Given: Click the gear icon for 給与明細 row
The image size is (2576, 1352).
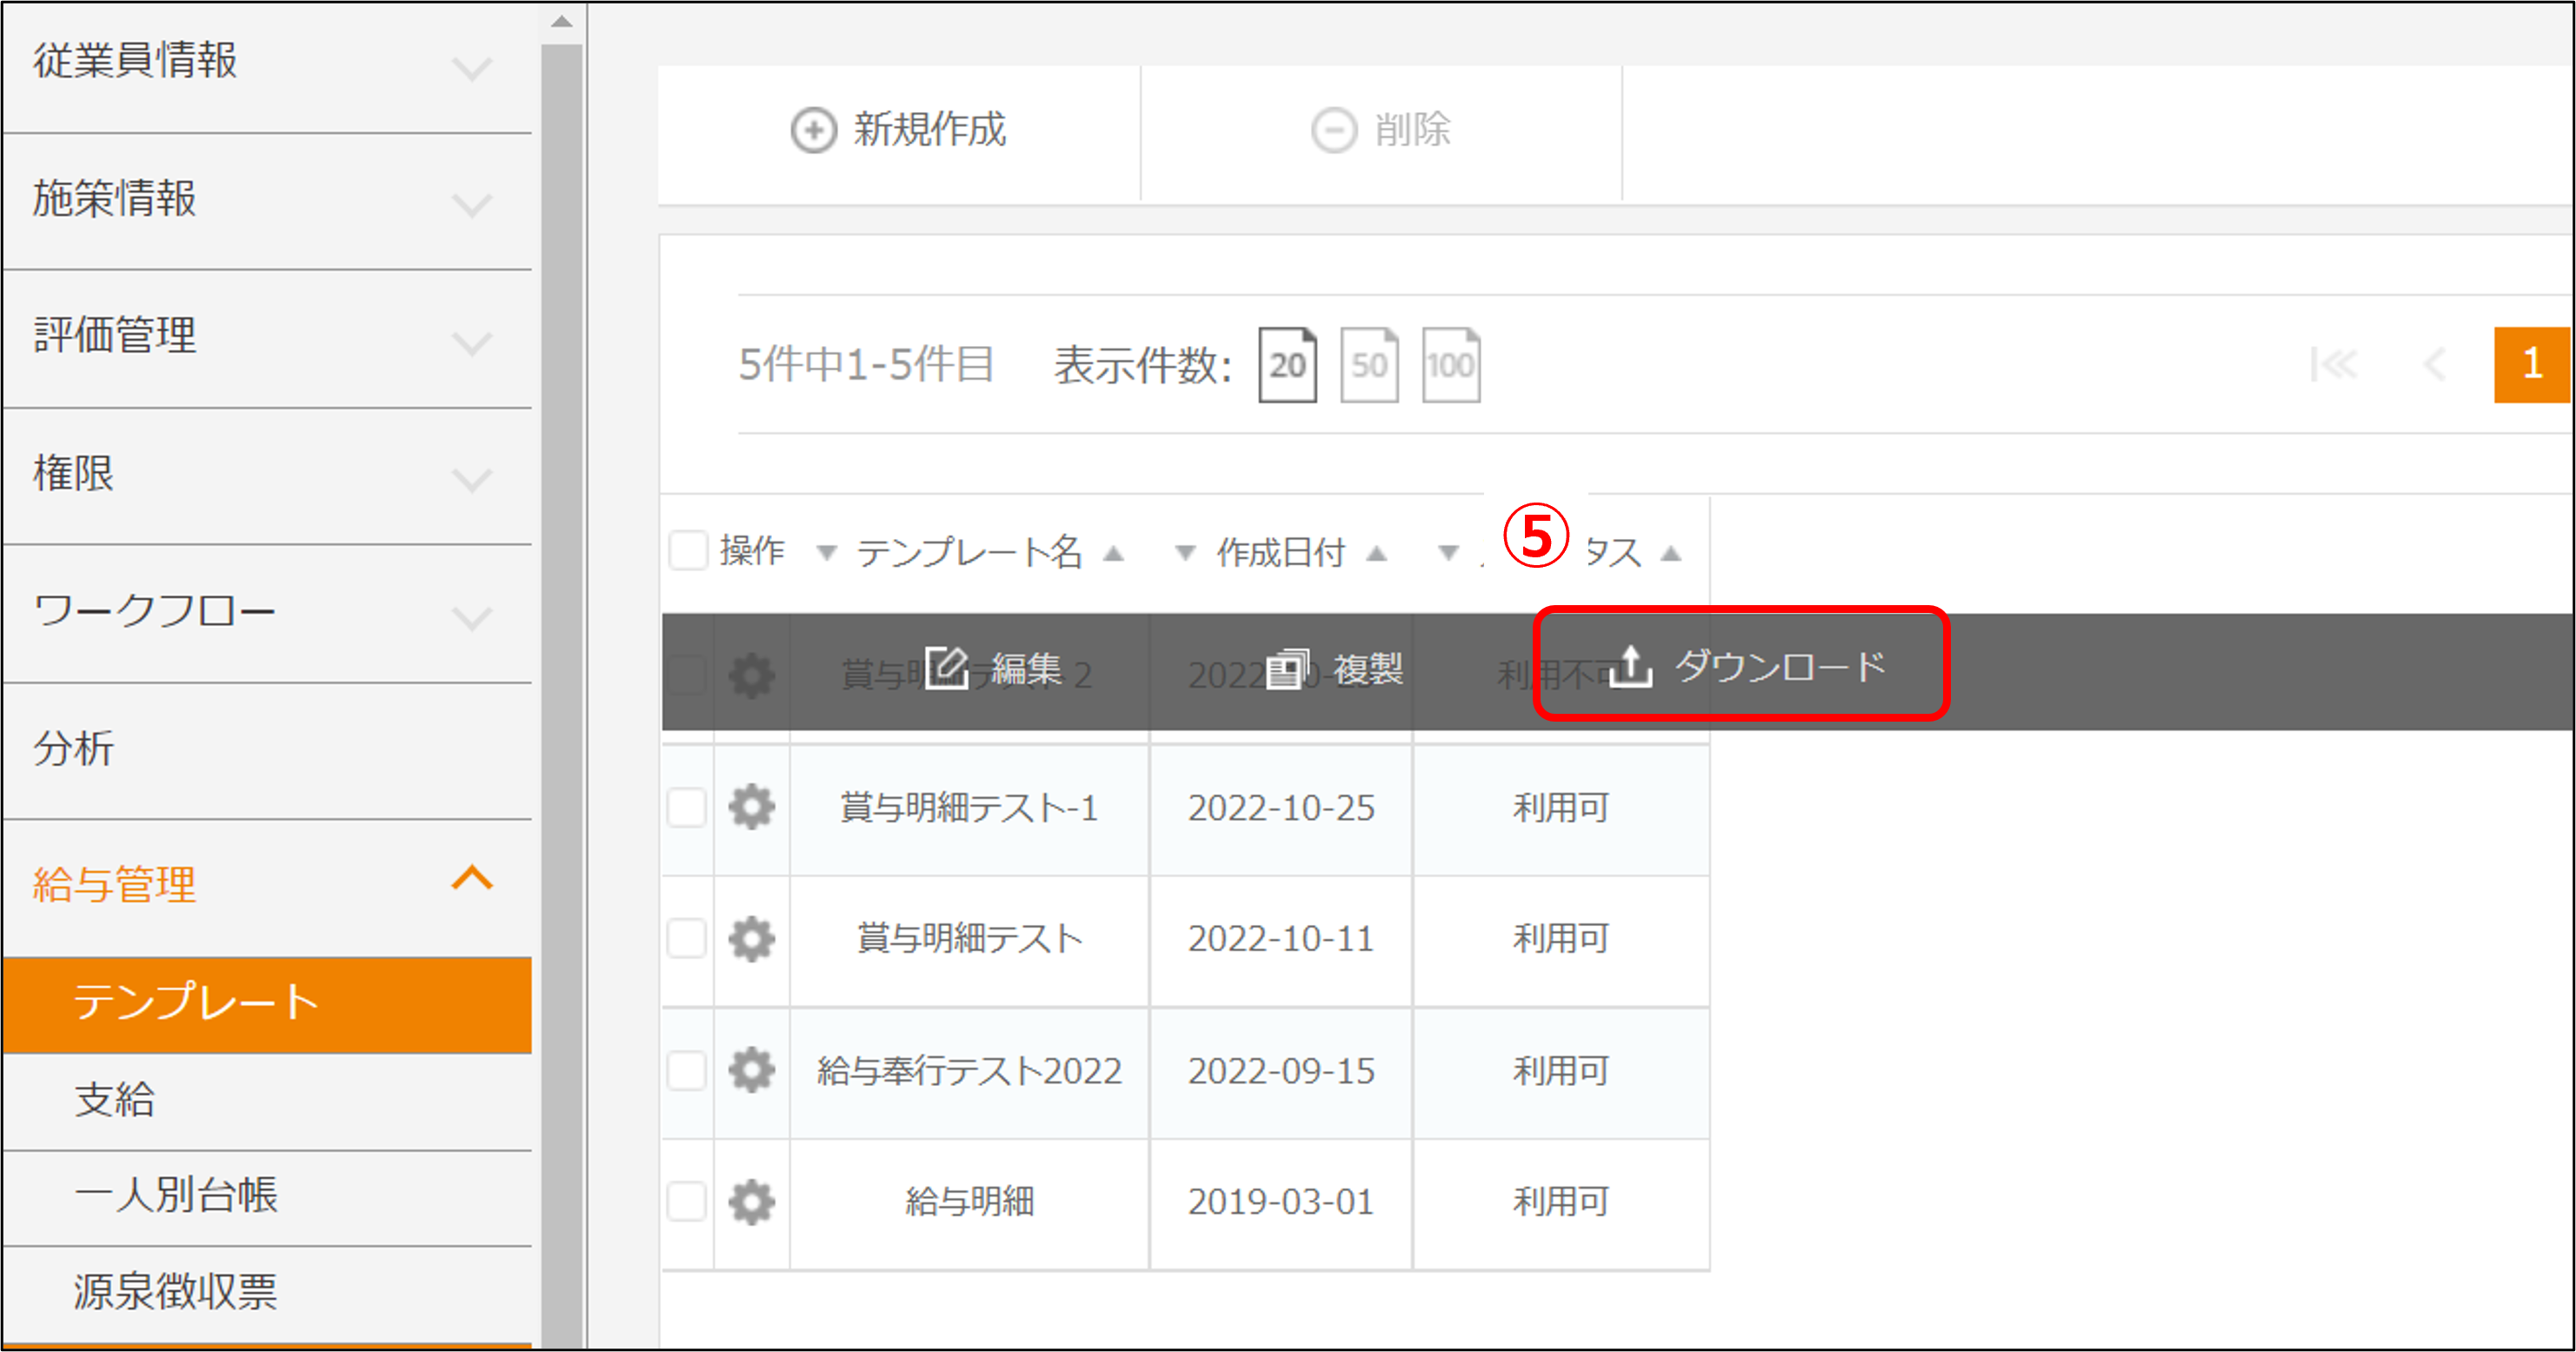Looking at the screenshot, I should [x=751, y=1201].
